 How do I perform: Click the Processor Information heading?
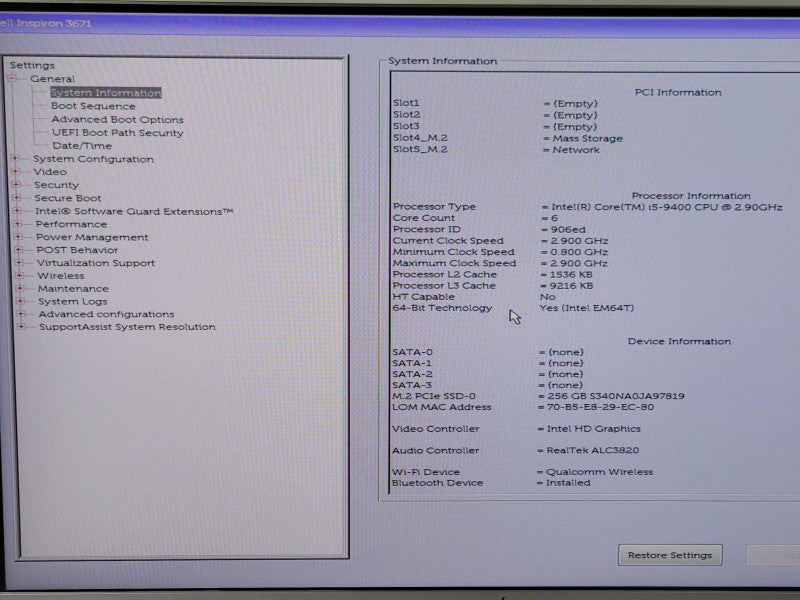(x=691, y=196)
